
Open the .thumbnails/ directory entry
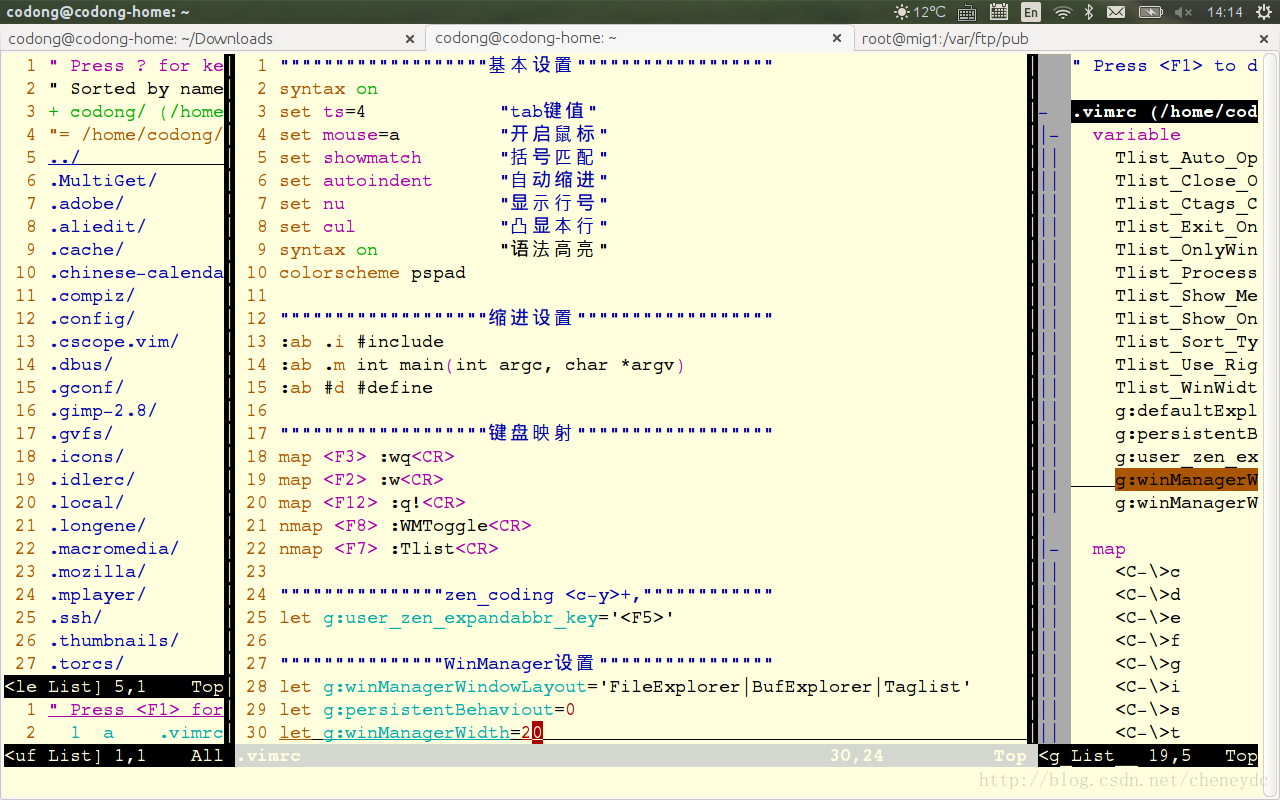(x=114, y=641)
